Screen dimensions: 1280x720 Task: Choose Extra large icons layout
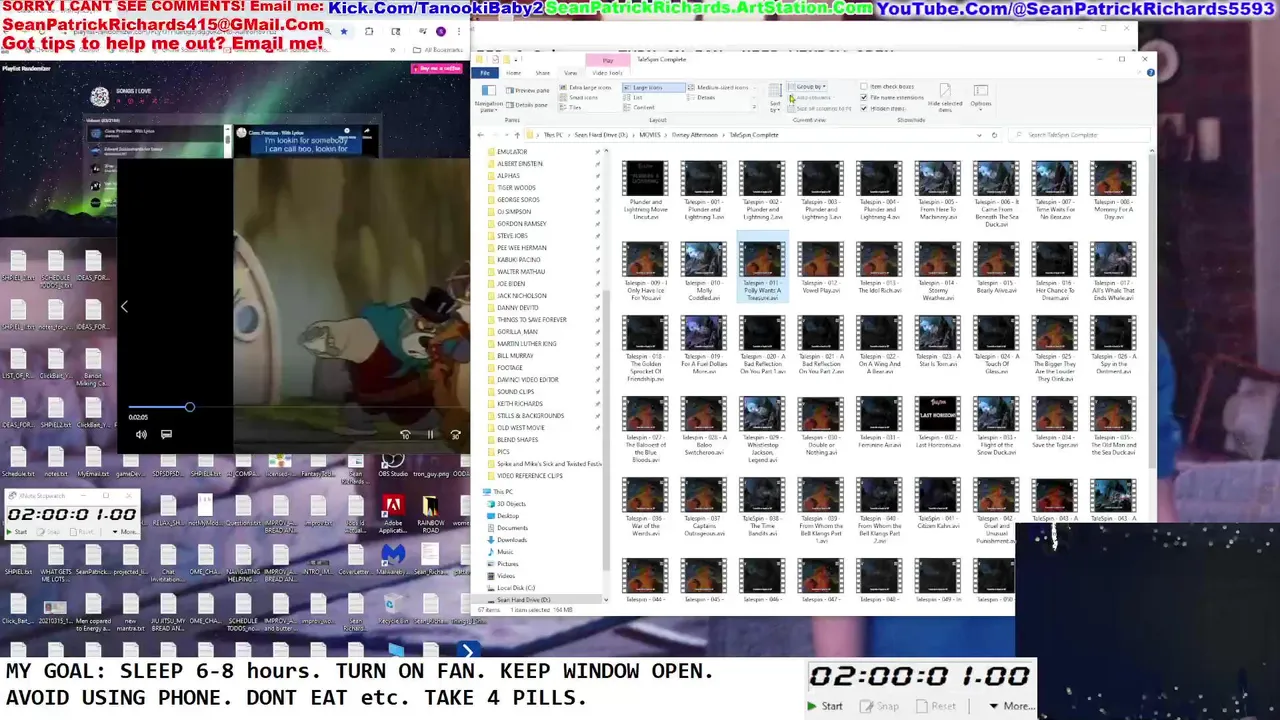(590, 88)
